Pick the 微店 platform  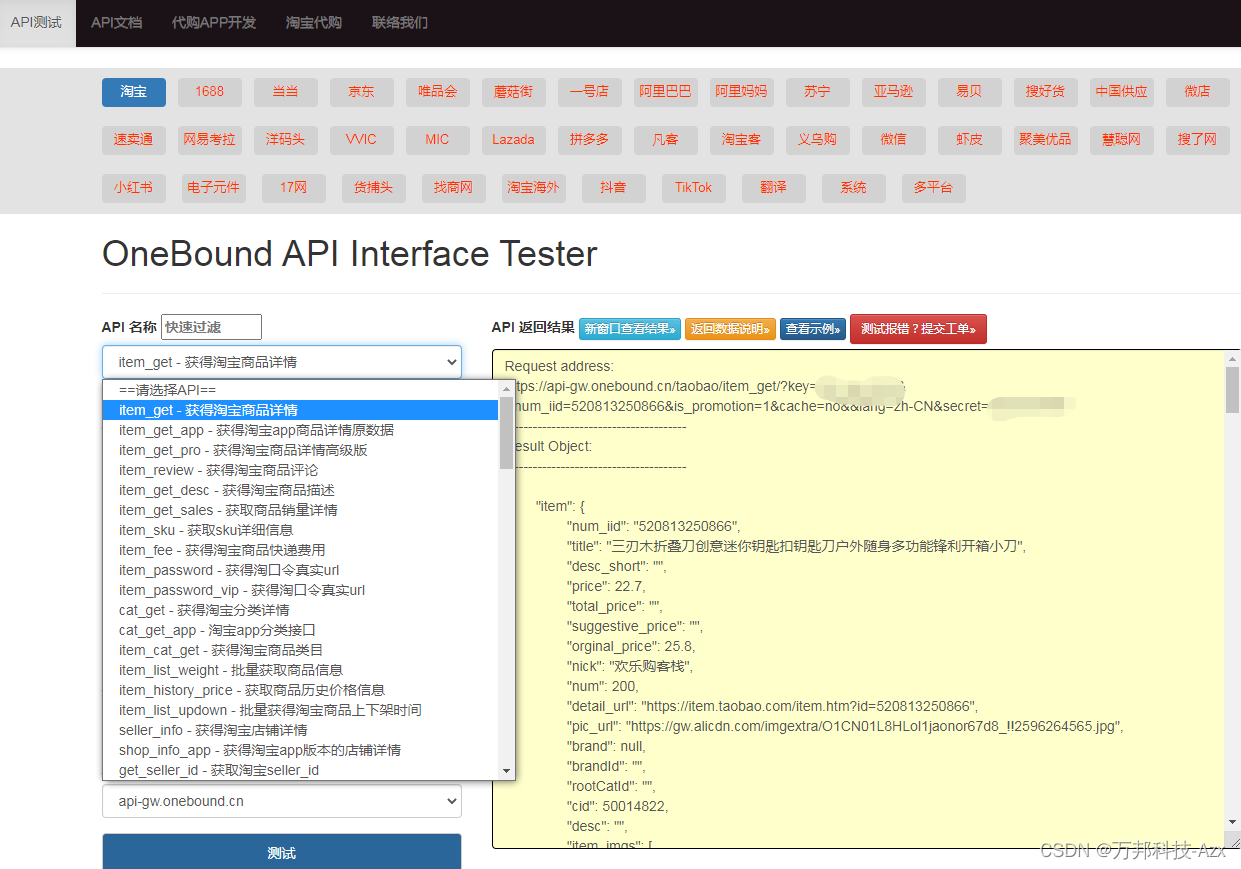click(1198, 92)
